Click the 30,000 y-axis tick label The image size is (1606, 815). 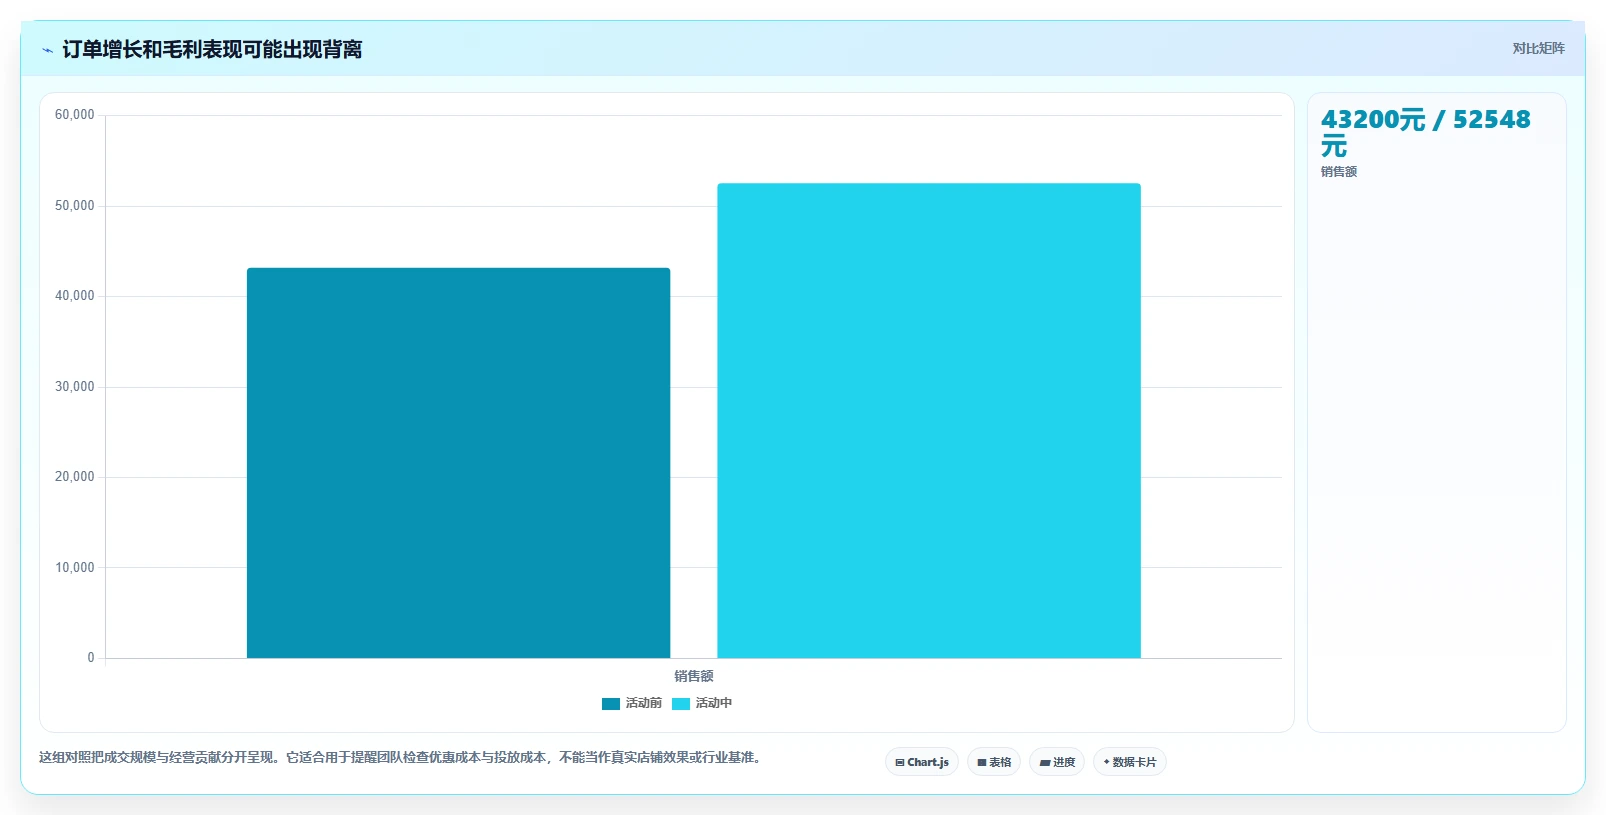75,387
